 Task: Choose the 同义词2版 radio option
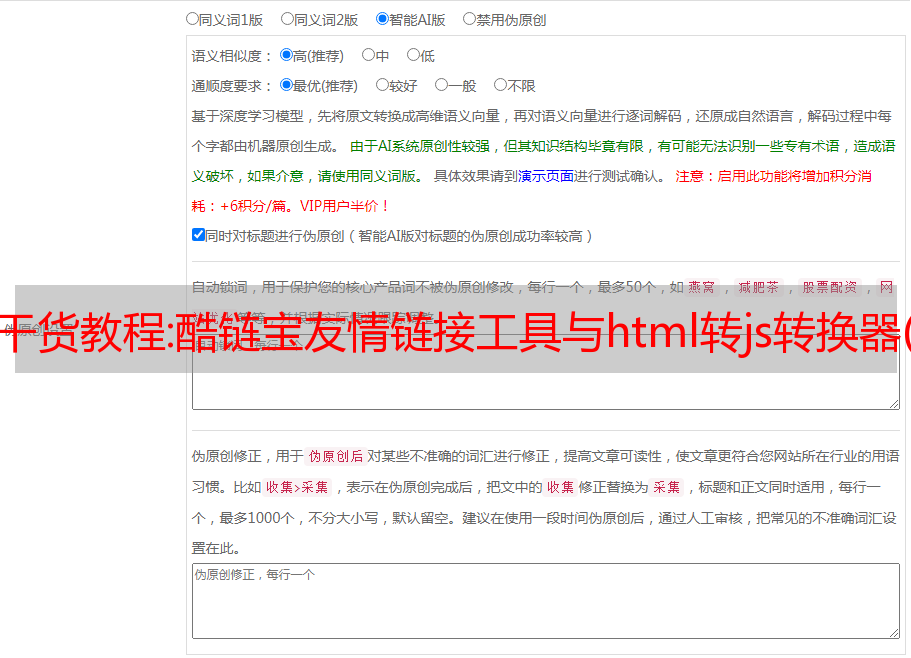coord(287,18)
